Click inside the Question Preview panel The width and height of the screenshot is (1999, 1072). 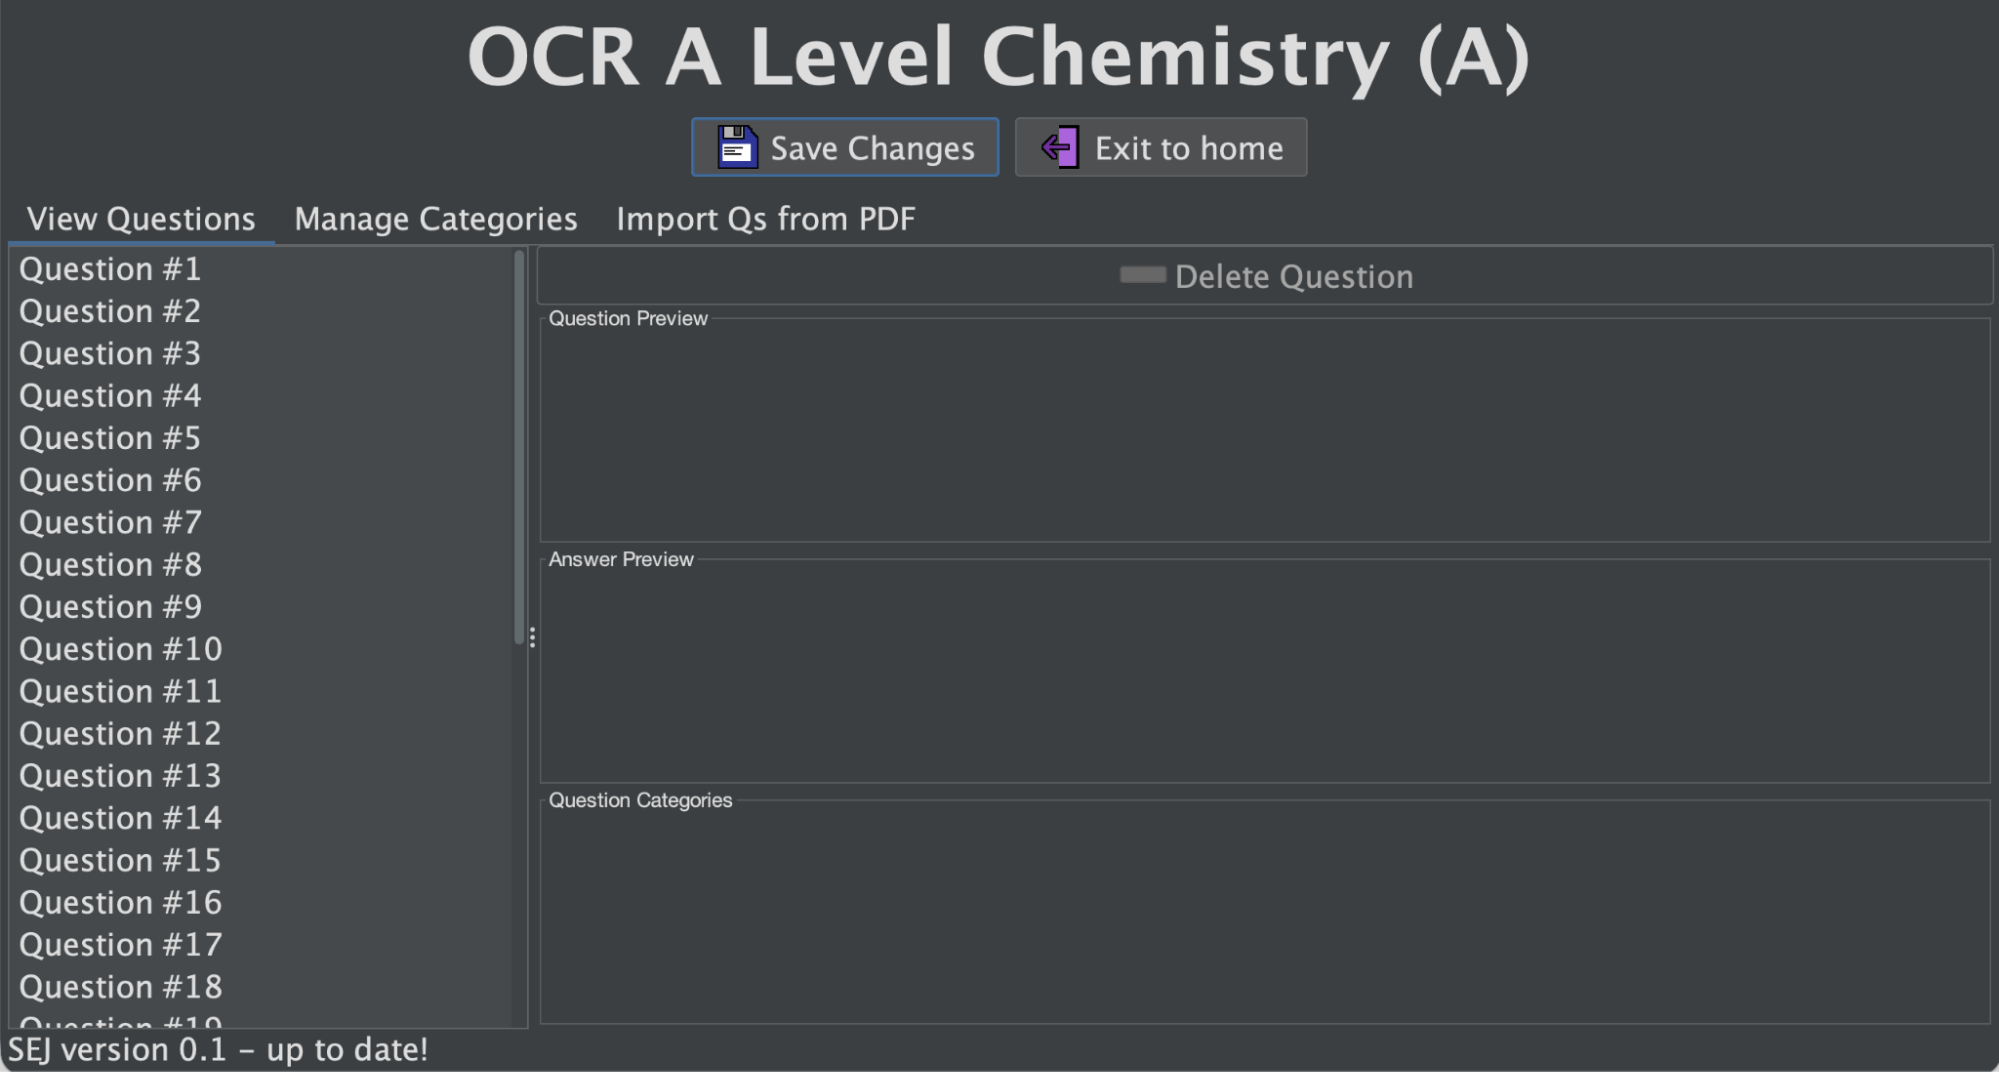pos(1264,432)
